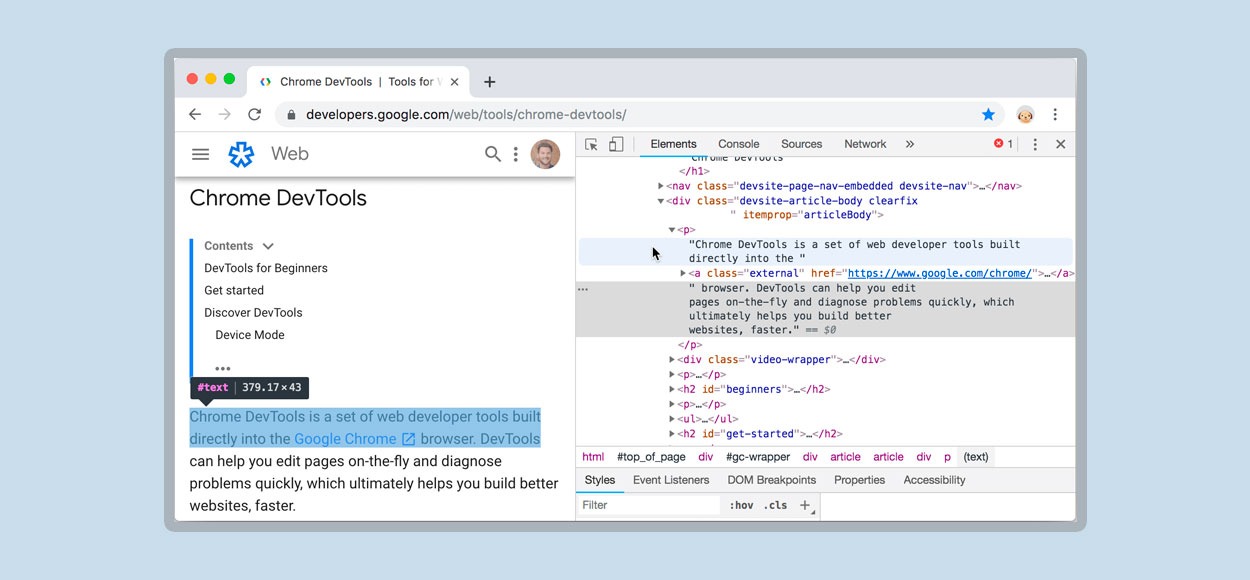Image resolution: width=1250 pixels, height=580 pixels.
Task: Open the Chrome three-dot menu
Action: (x=1055, y=115)
